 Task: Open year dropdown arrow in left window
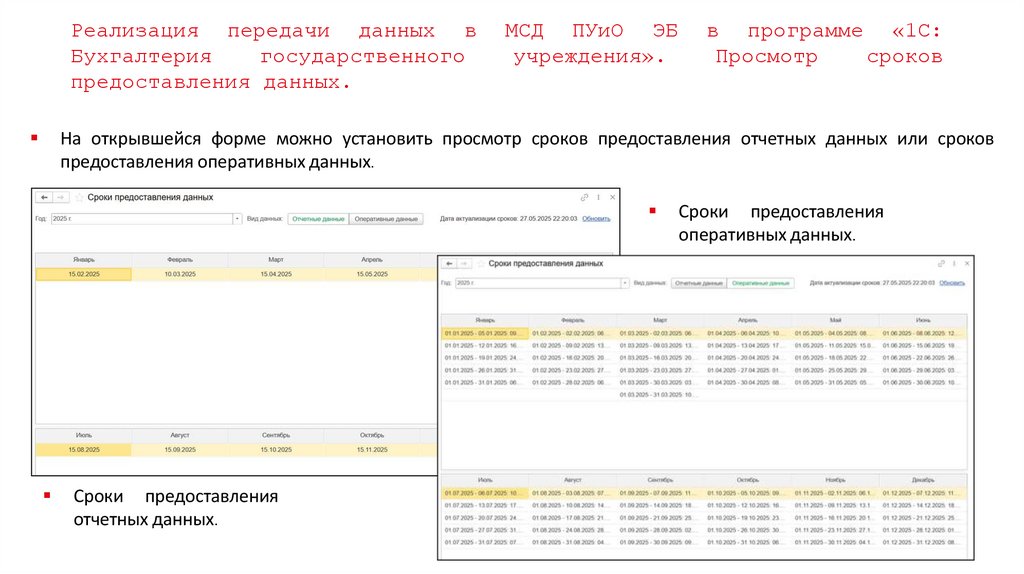tap(237, 219)
